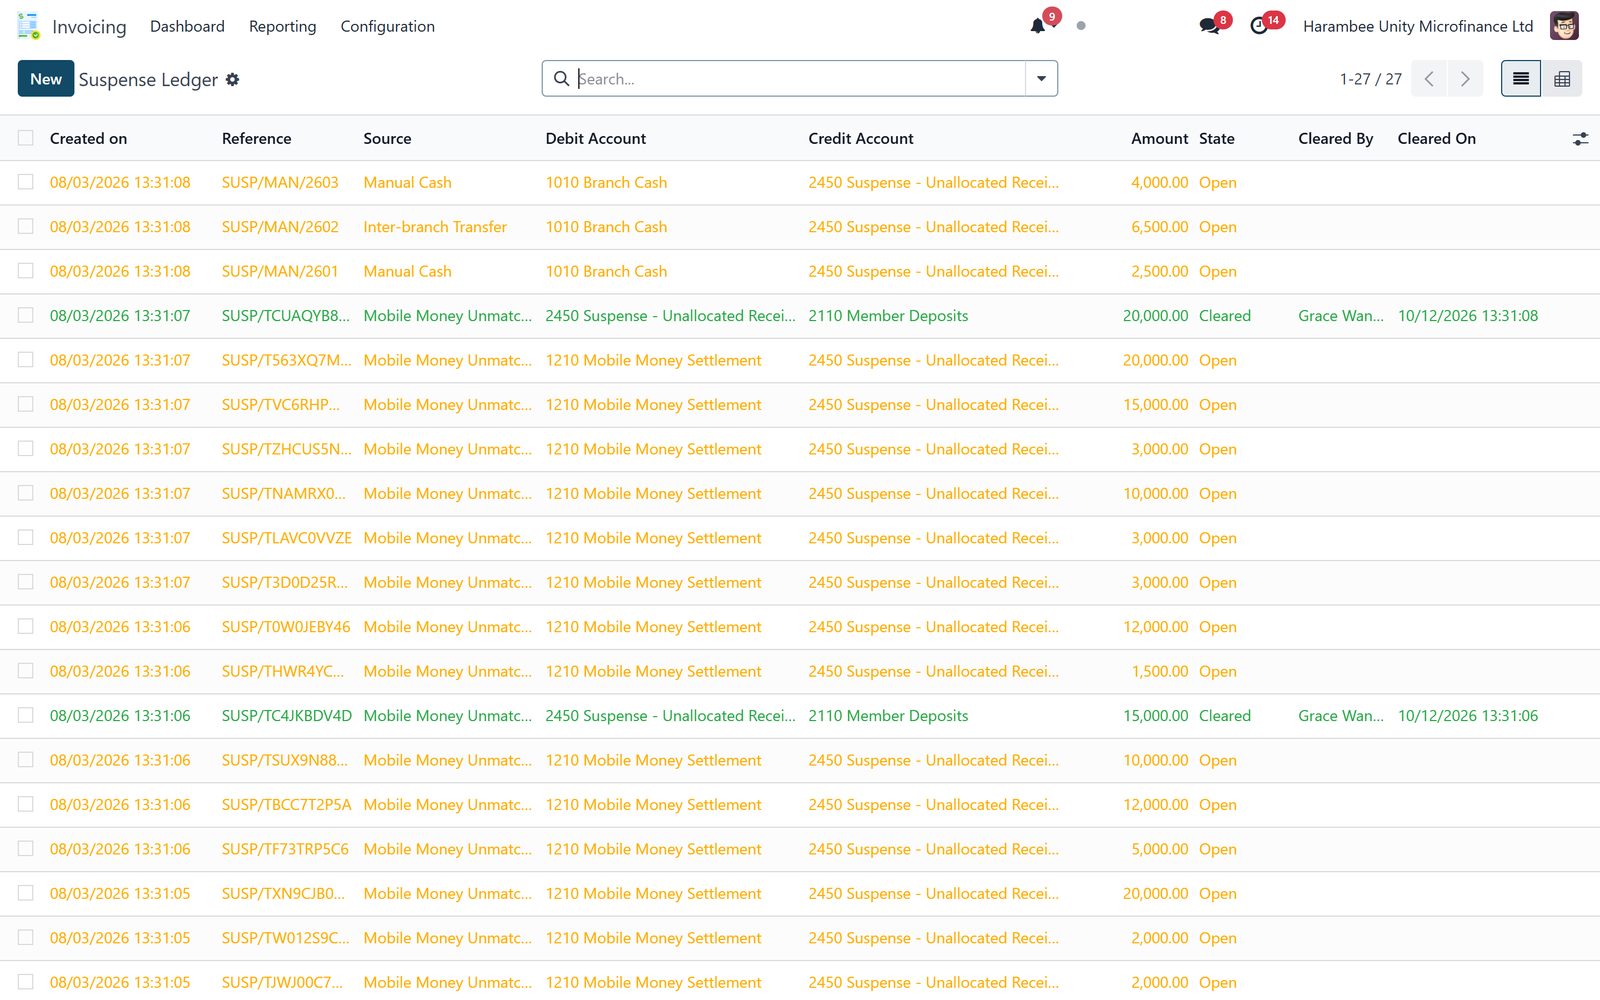Open the chat messages icon

1209,26
